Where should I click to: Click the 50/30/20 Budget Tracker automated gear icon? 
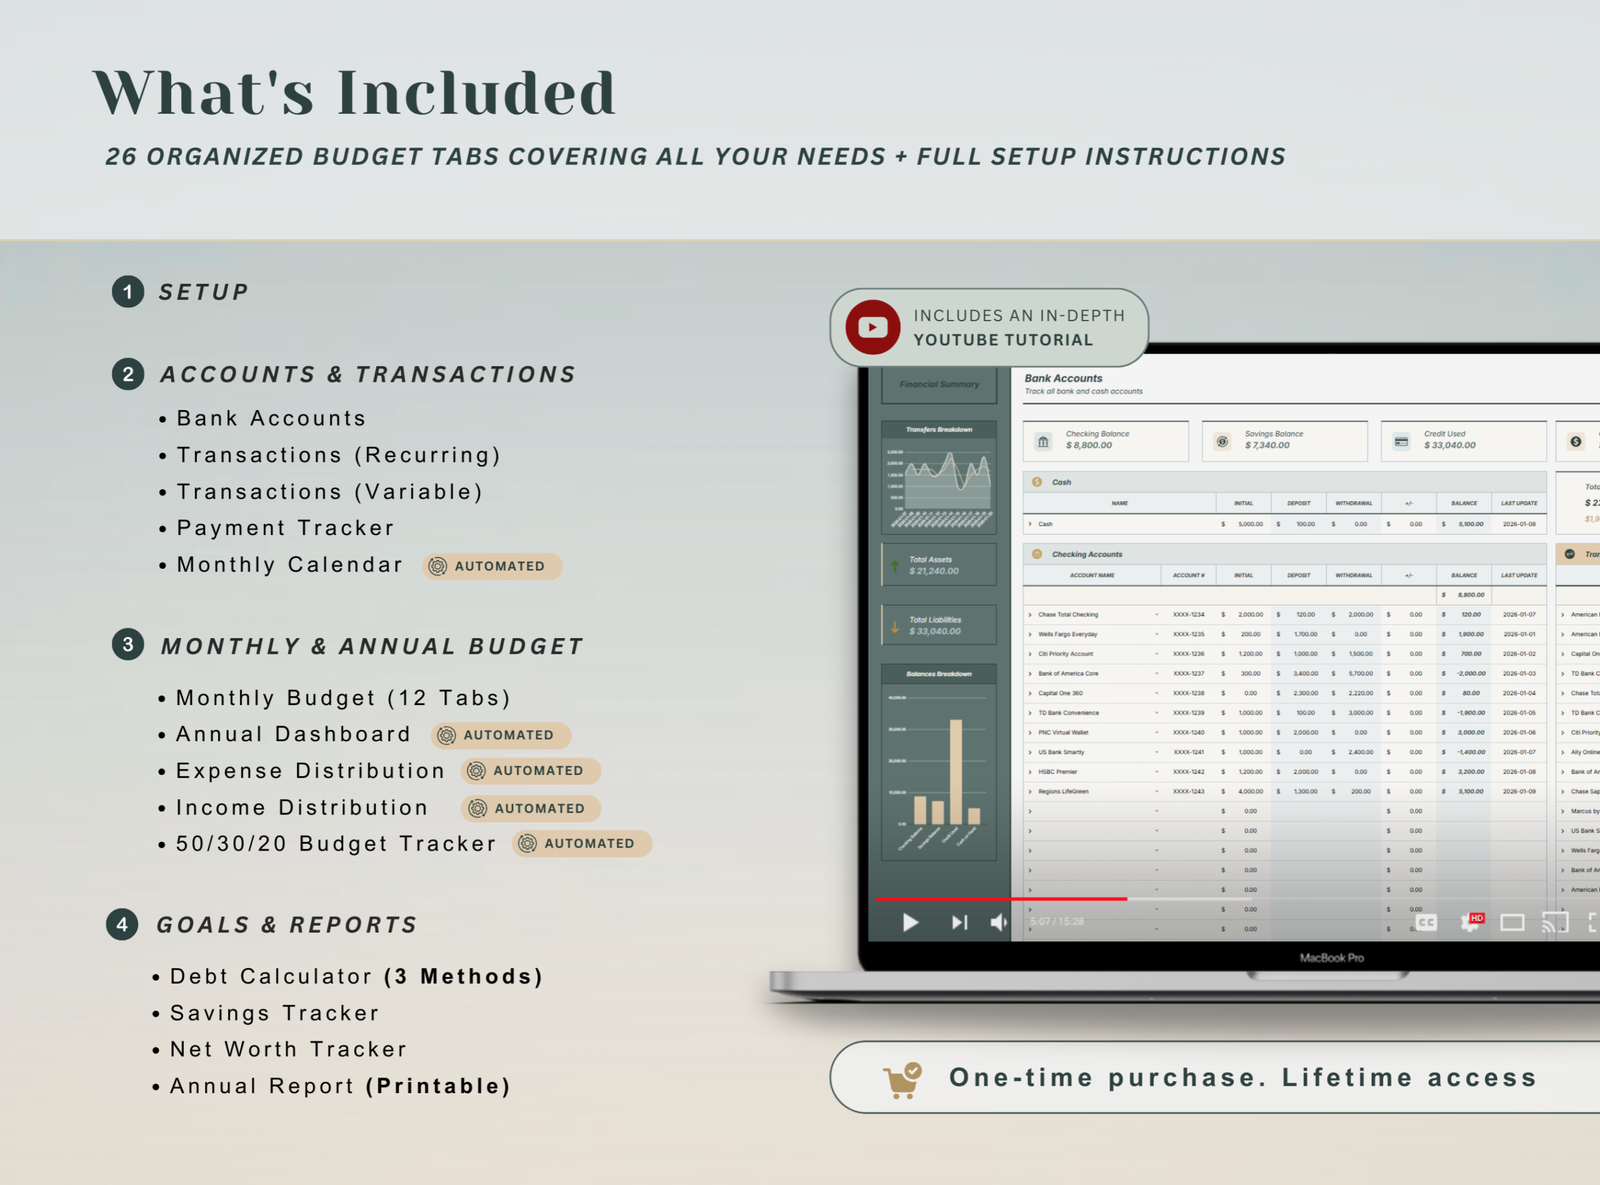click(x=528, y=844)
